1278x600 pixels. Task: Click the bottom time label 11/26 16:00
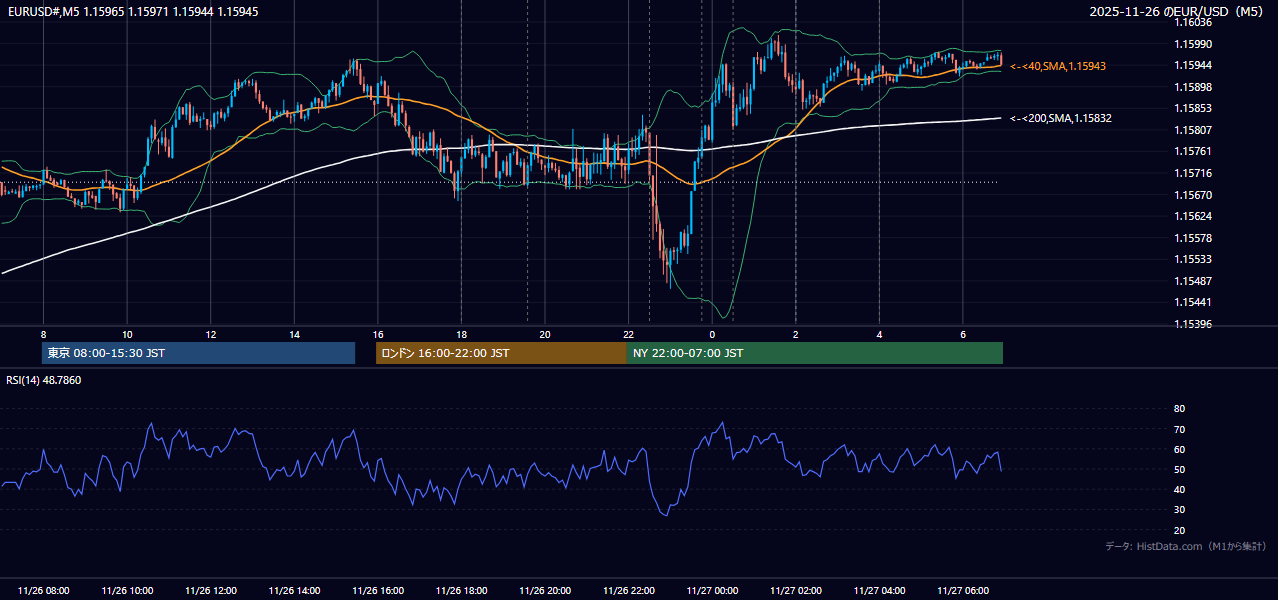coord(378,591)
